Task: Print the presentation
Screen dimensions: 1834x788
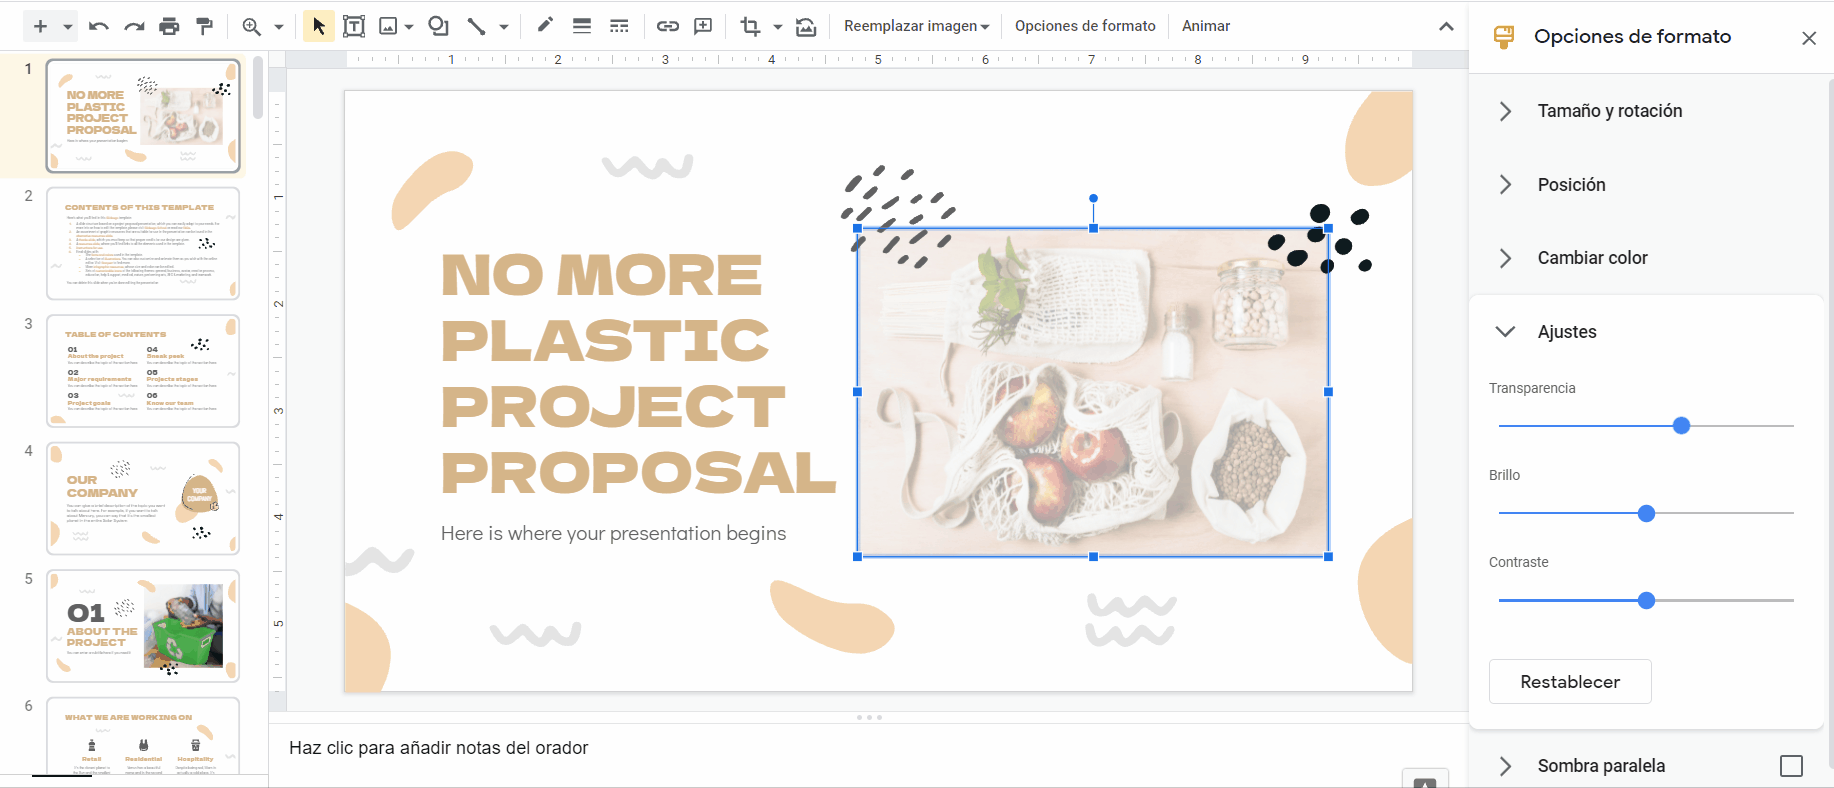Action: tap(169, 26)
